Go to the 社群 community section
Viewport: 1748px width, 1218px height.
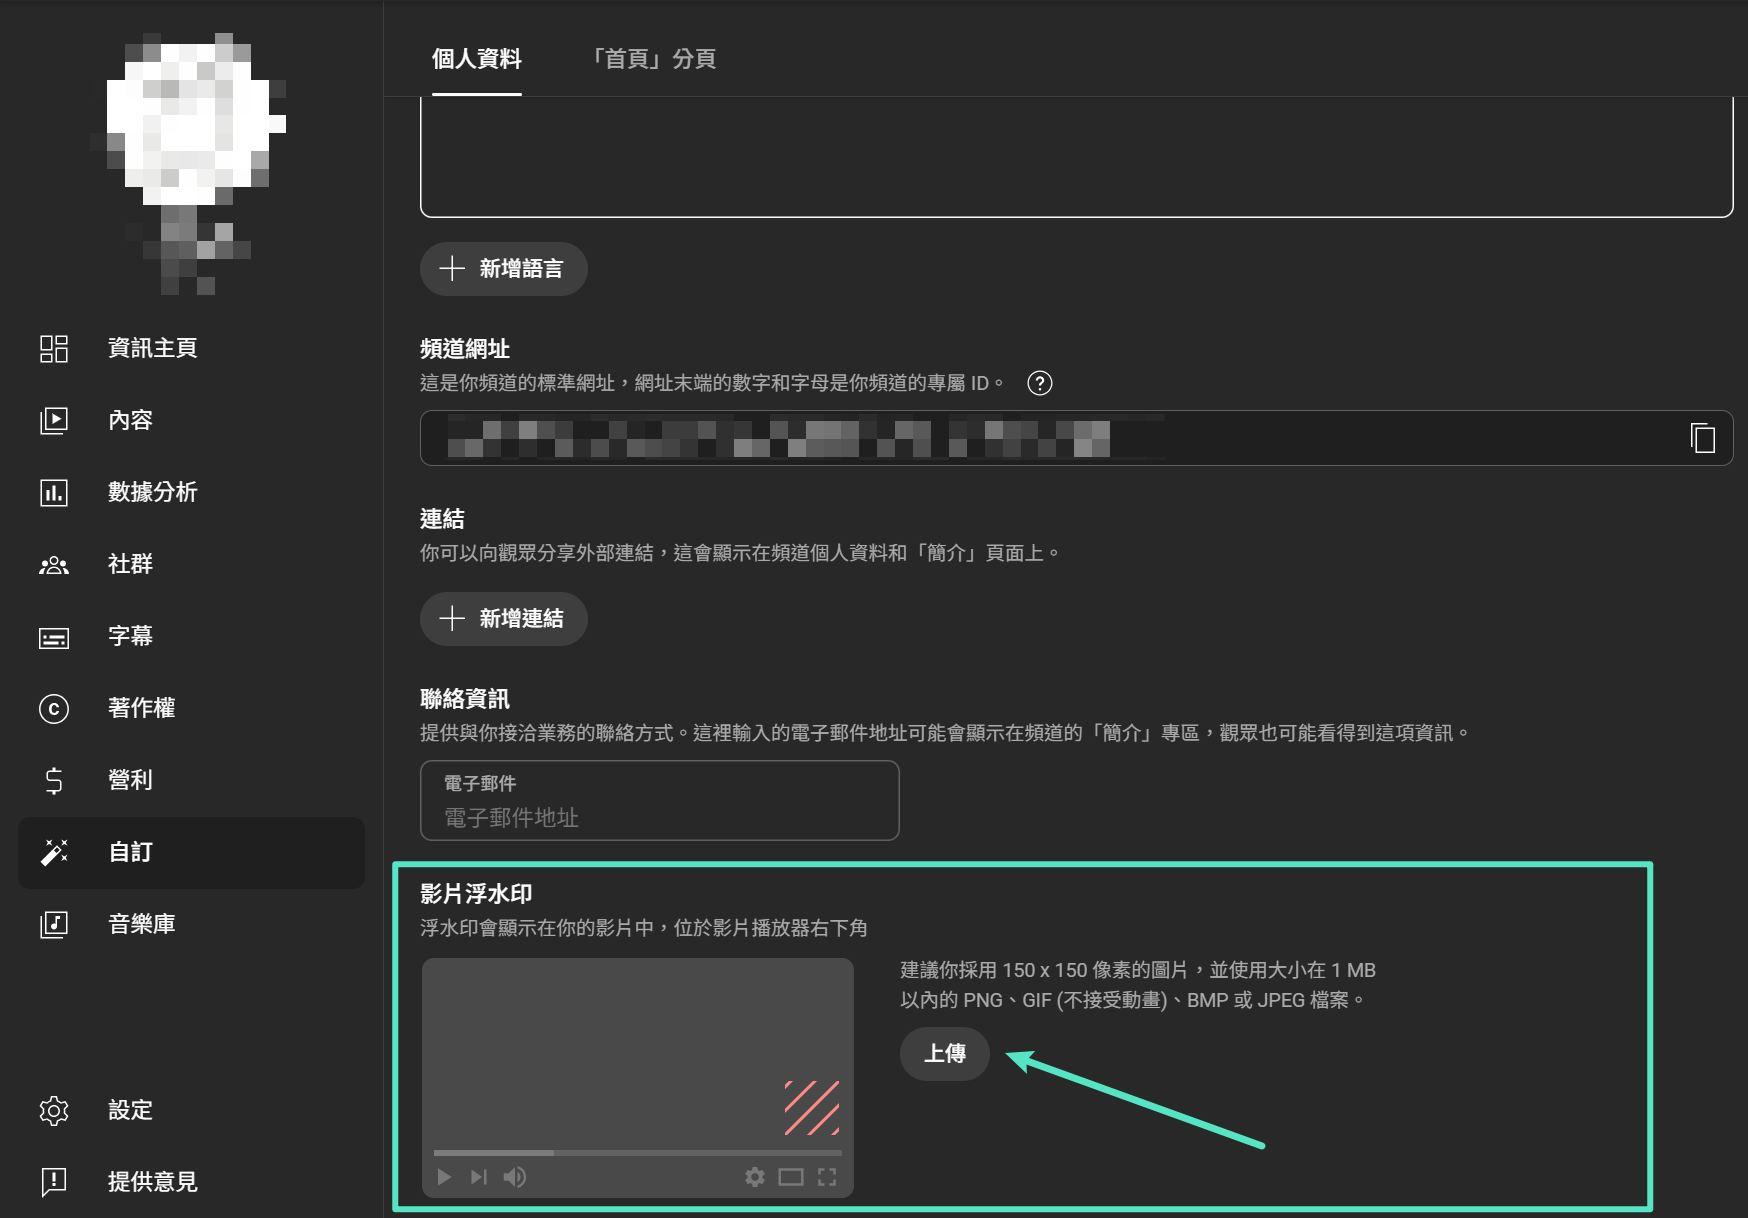pos(130,564)
